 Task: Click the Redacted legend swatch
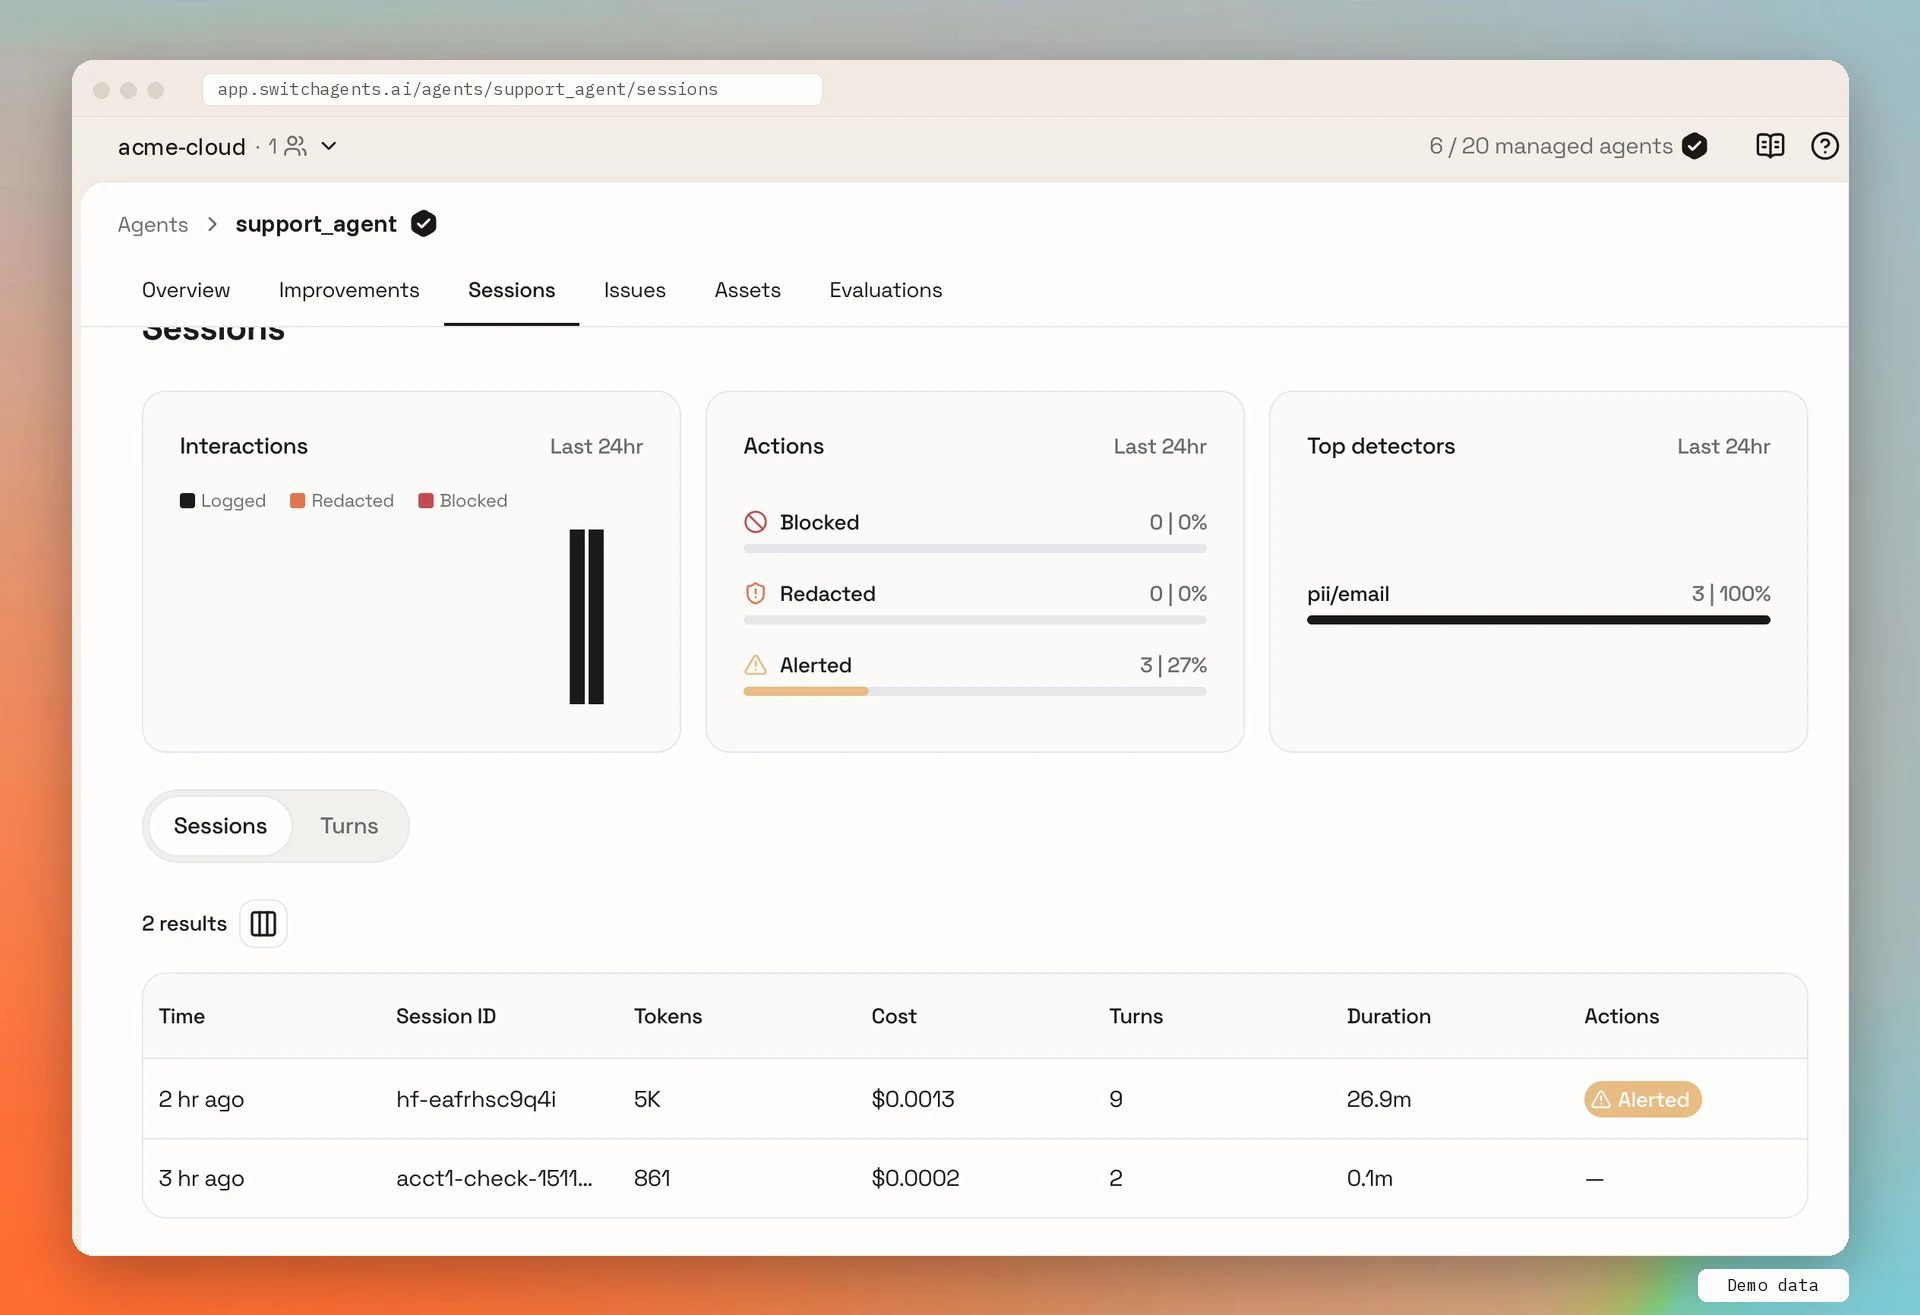297,500
